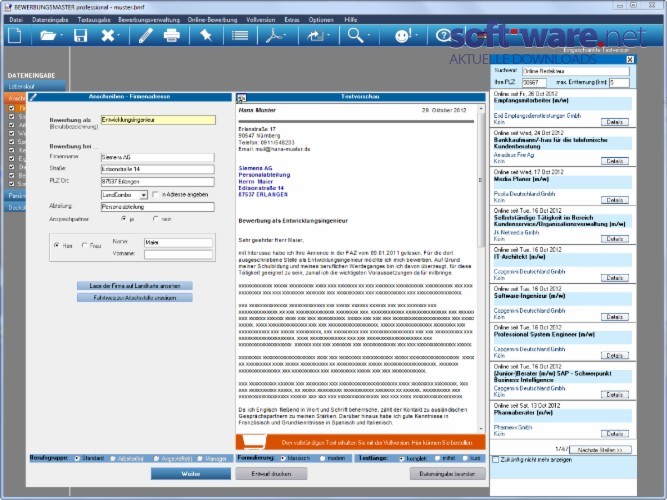667x500 pixels.
Task: Open the Online-Bewerbung menu
Action: click(212, 20)
